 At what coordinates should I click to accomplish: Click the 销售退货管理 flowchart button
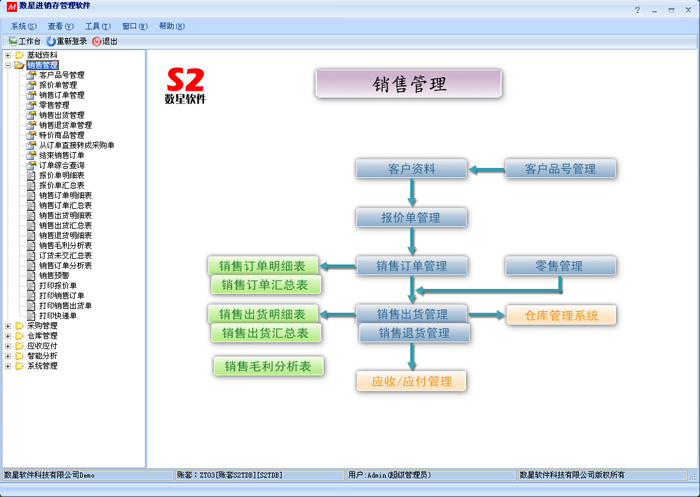414,333
